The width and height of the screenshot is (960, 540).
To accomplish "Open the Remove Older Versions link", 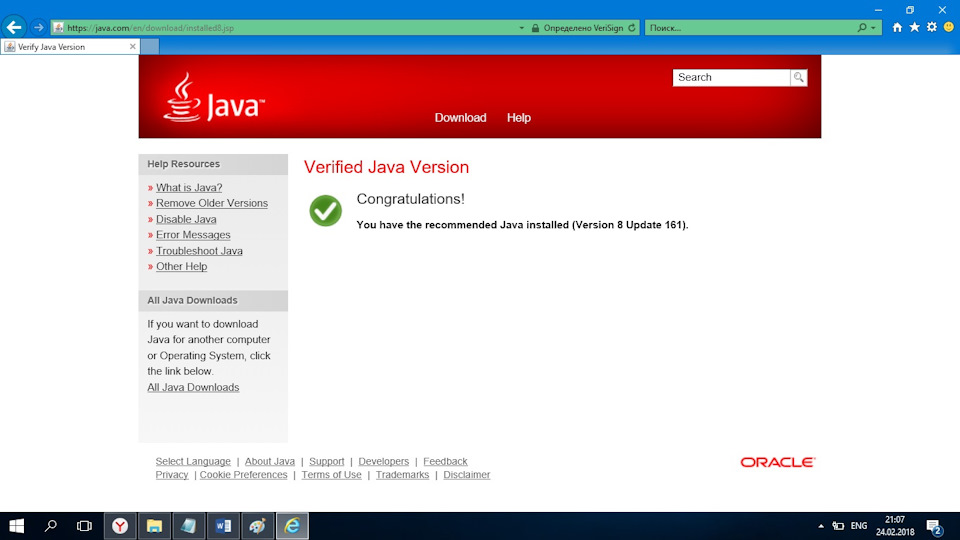I will tap(211, 203).
